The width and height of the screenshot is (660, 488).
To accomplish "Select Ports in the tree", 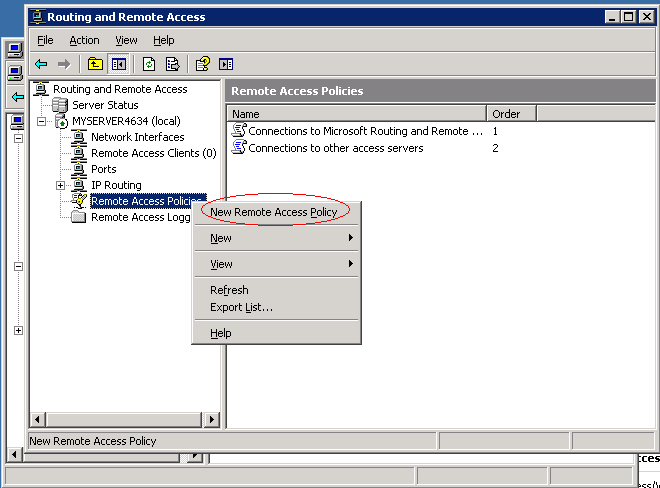I will pyautogui.click(x=104, y=169).
